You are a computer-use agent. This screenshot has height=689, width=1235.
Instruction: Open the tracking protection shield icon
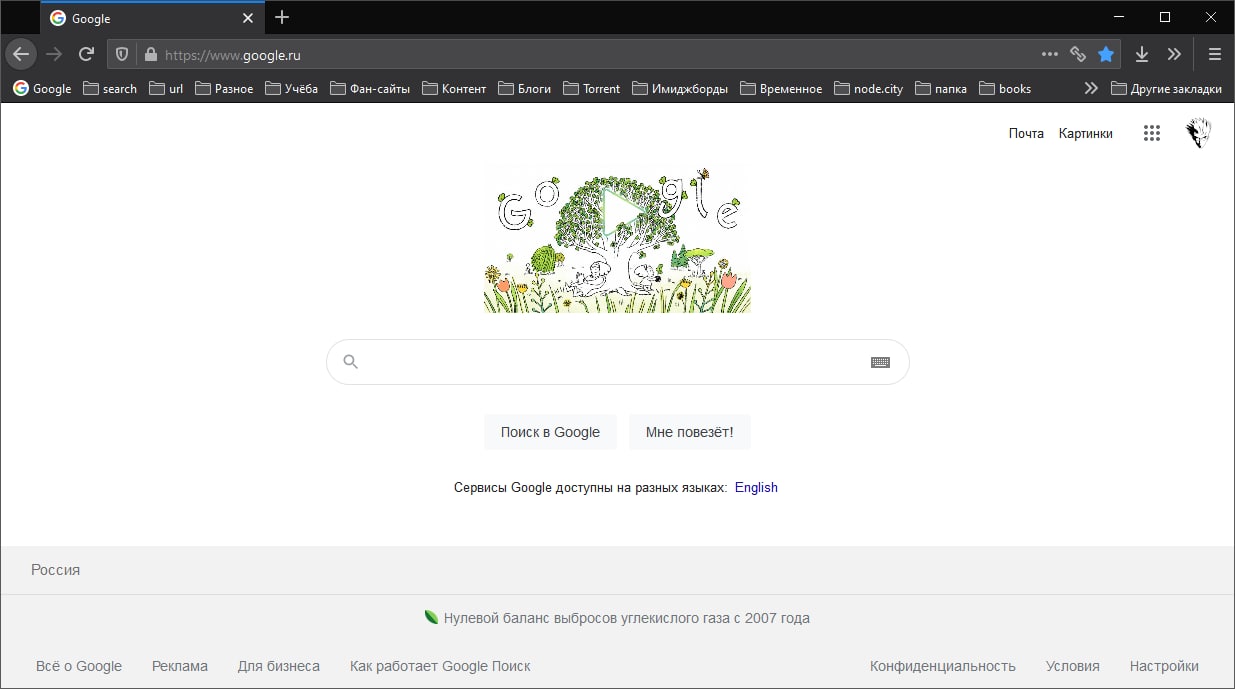click(x=123, y=55)
